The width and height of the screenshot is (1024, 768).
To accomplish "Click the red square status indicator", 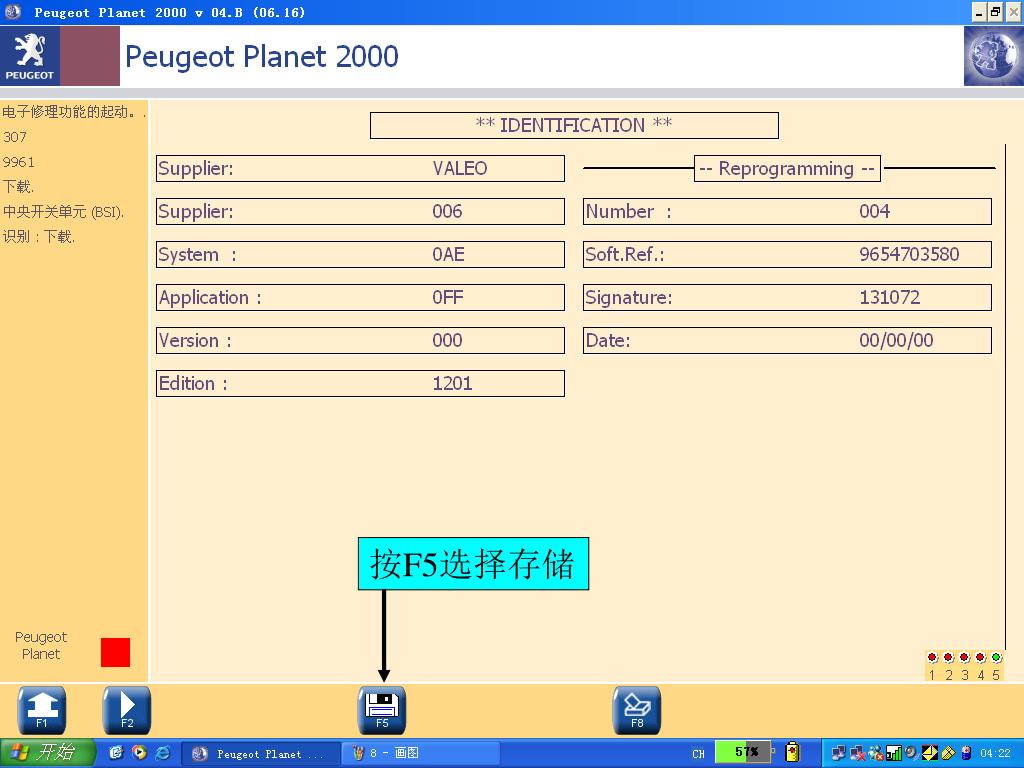I will 116,652.
